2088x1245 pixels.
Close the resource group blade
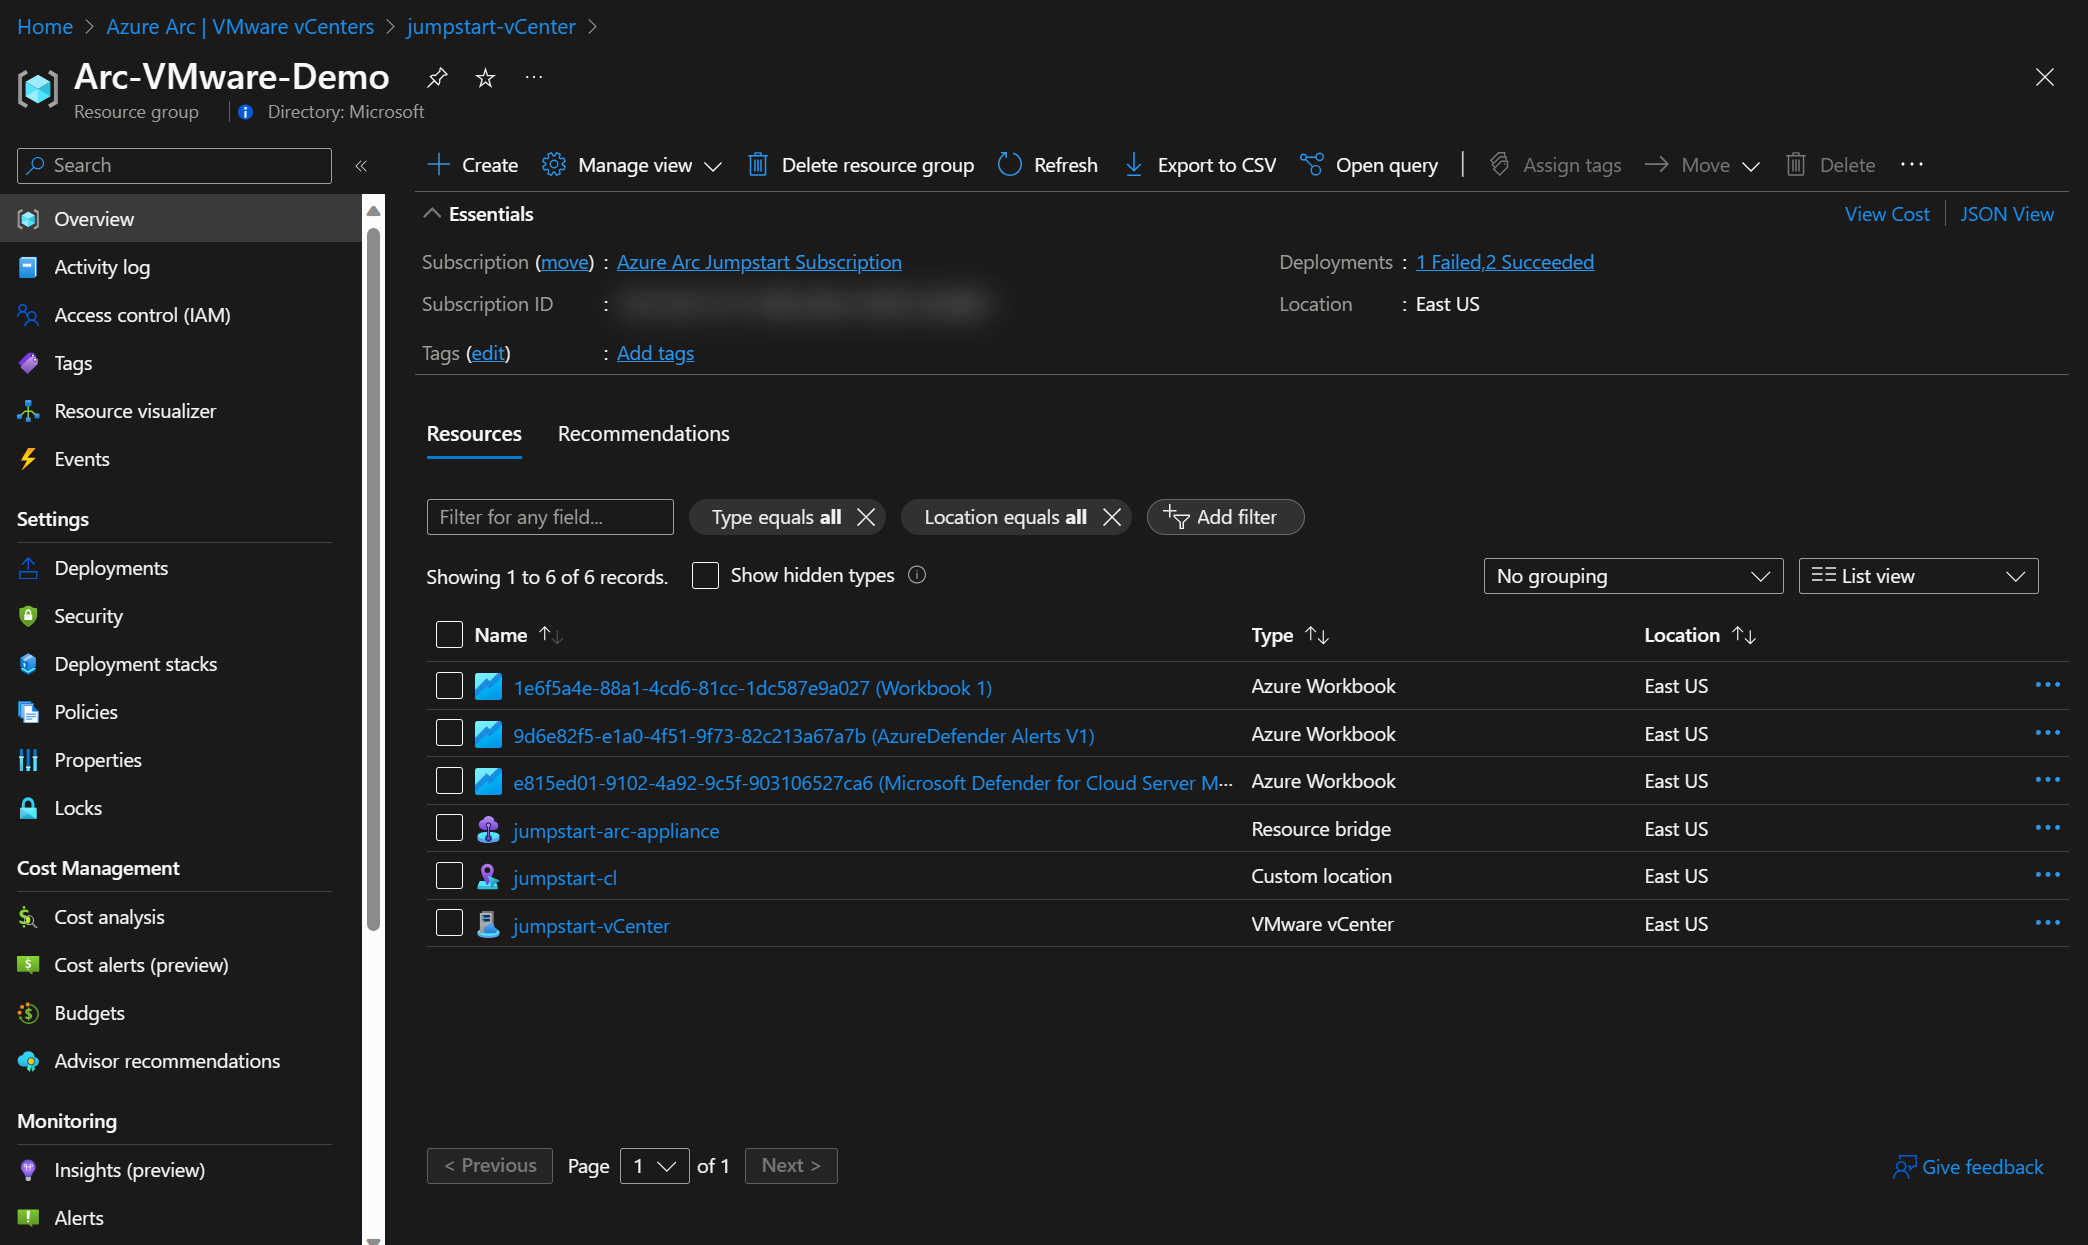2045,77
